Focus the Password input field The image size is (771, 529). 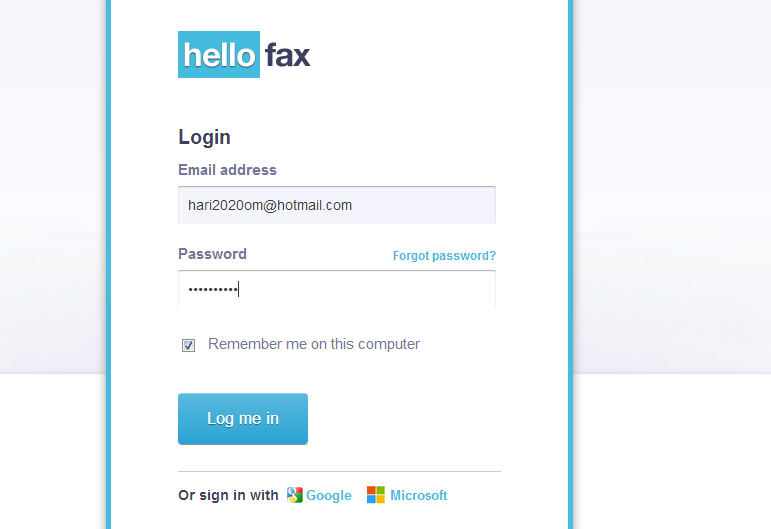(x=337, y=289)
